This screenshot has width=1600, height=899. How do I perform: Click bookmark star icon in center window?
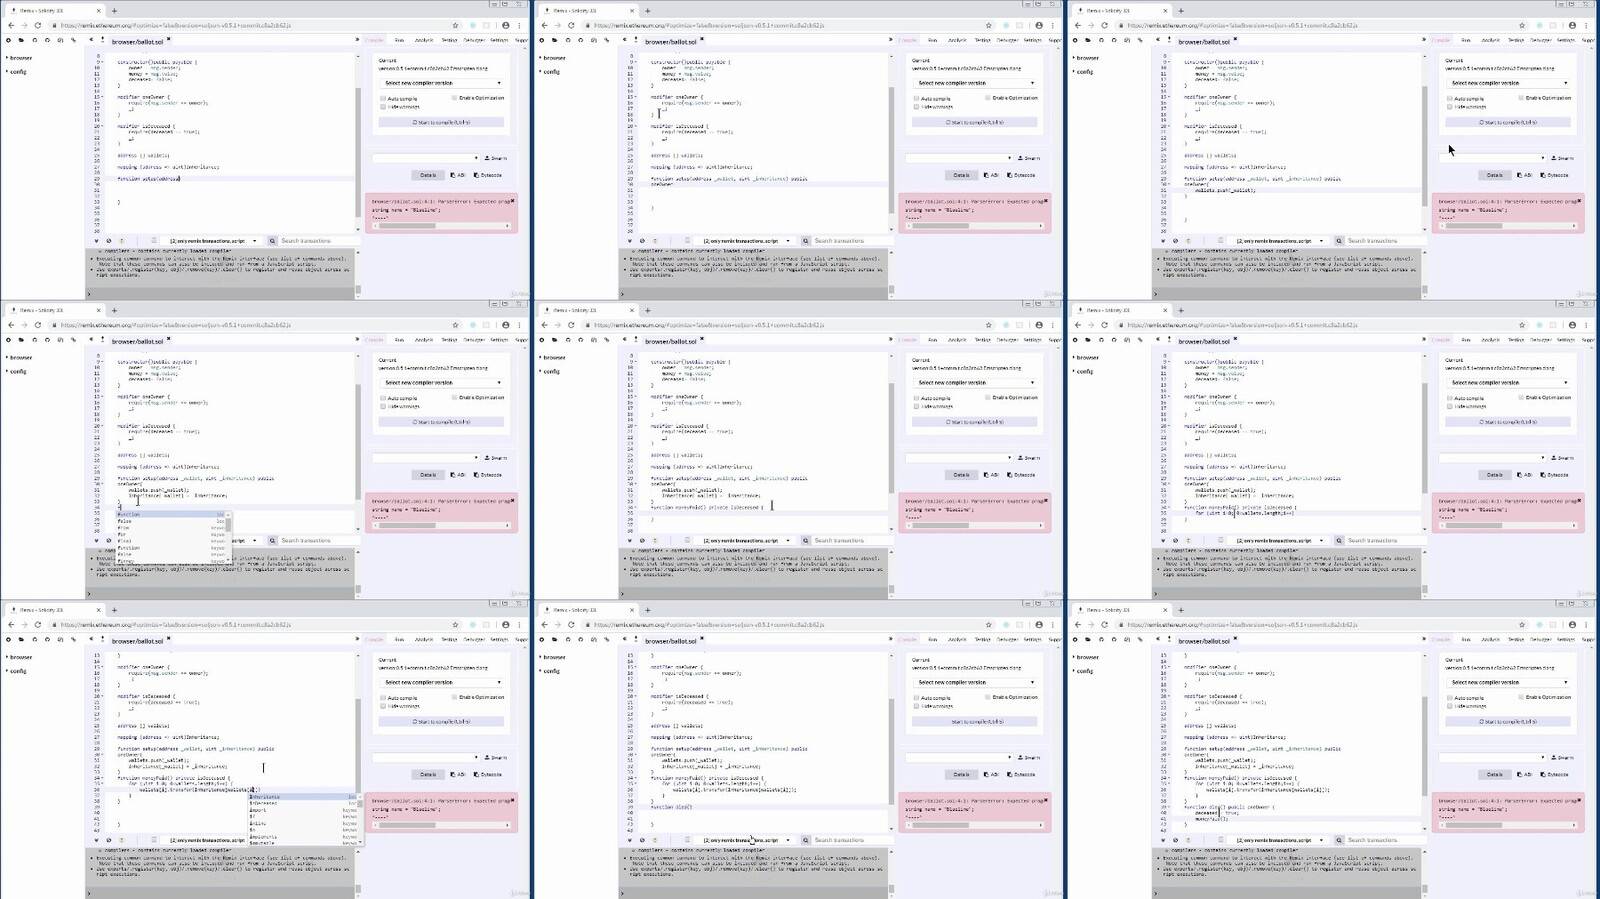pyautogui.click(x=988, y=325)
